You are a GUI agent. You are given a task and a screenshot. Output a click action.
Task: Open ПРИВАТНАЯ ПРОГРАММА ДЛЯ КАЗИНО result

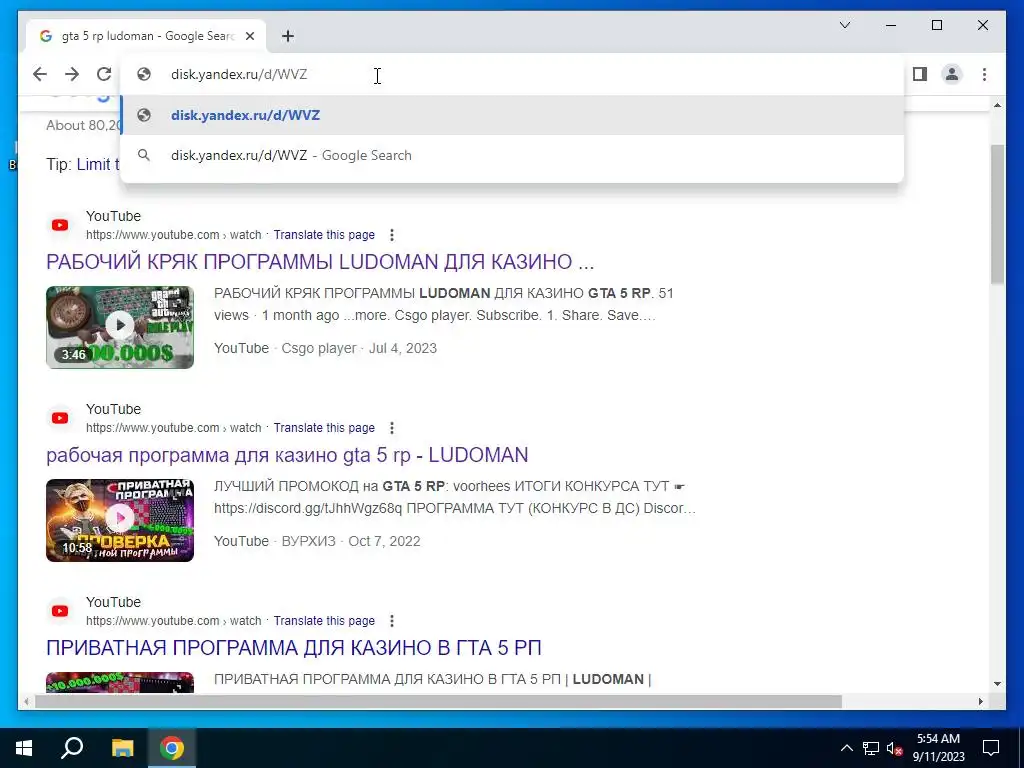click(x=294, y=648)
